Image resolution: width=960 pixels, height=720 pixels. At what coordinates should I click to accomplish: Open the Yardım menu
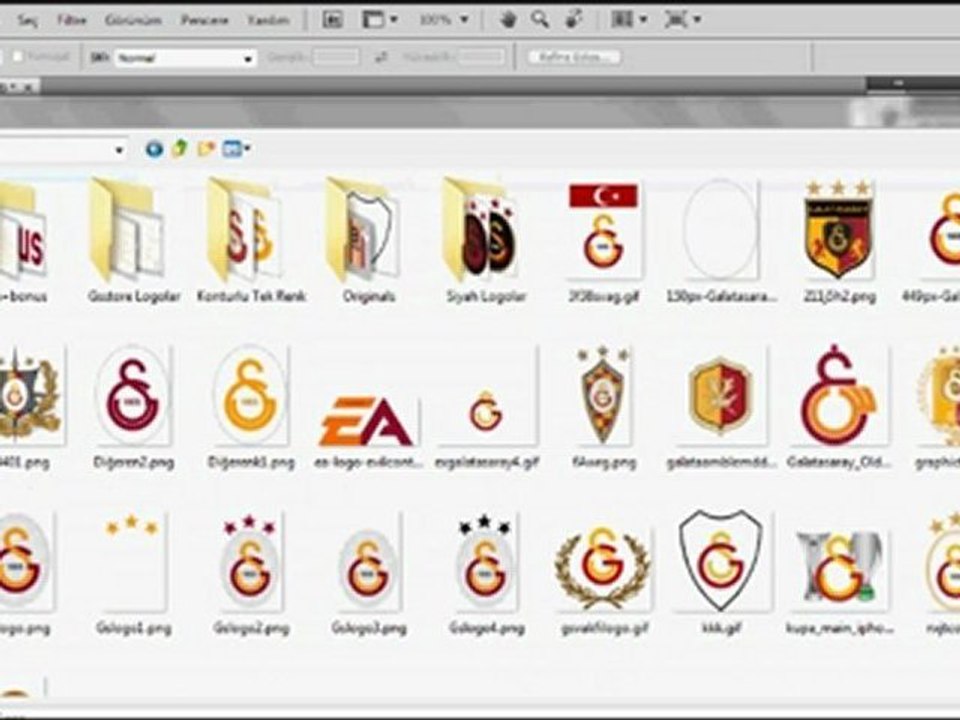tap(268, 21)
